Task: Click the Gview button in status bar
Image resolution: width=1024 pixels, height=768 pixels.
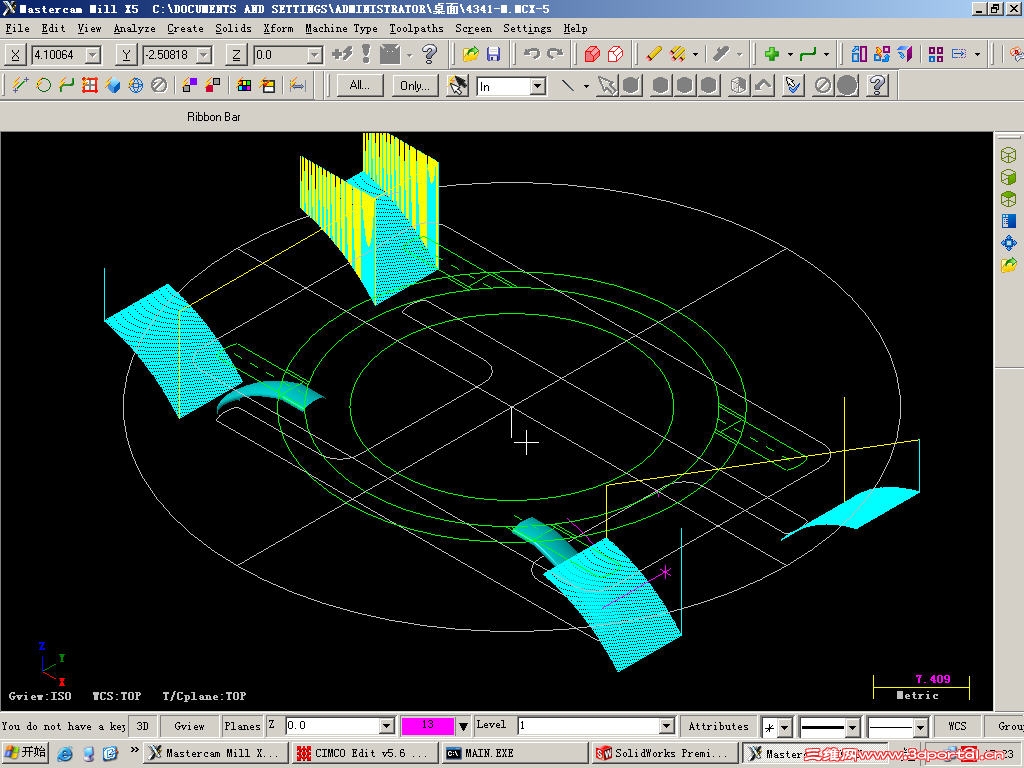Action: pos(189,726)
